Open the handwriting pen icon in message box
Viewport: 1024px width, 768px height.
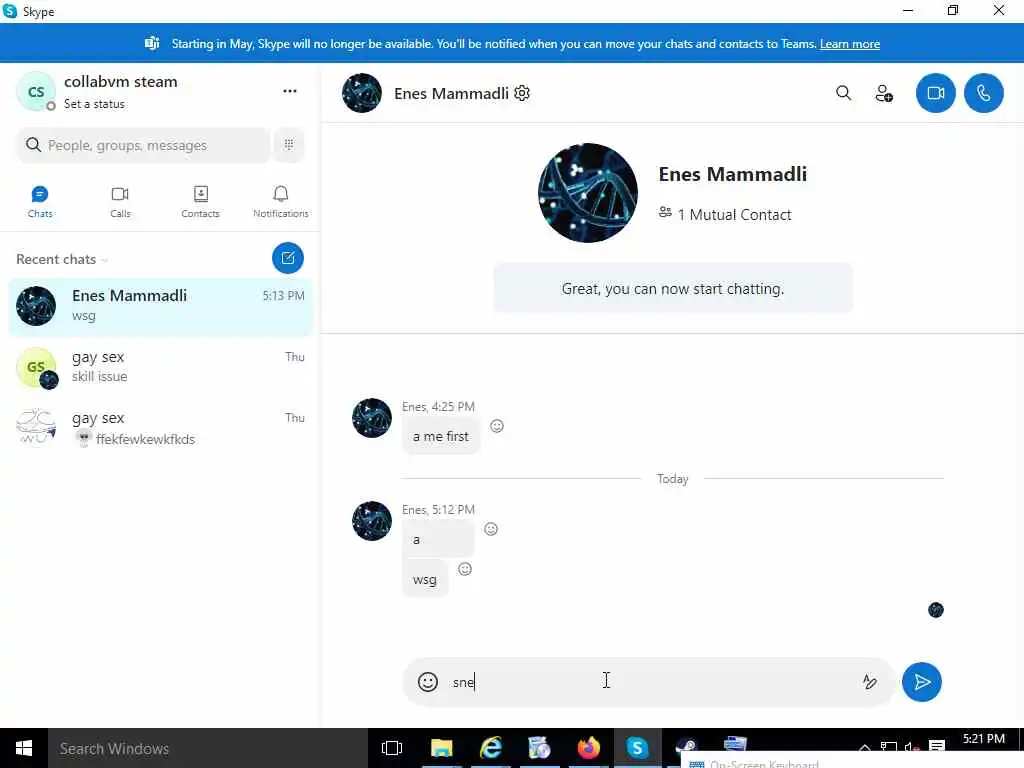pos(869,682)
